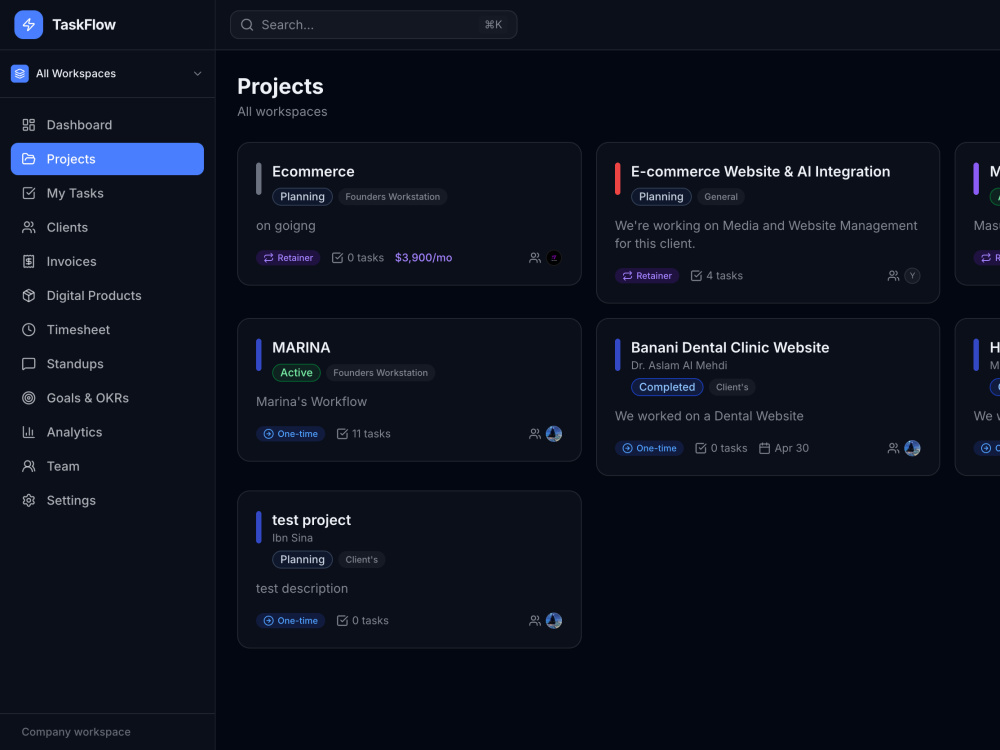The image size is (1000, 750).
Task: Click the member avatar on MARINA card
Action: click(x=554, y=434)
